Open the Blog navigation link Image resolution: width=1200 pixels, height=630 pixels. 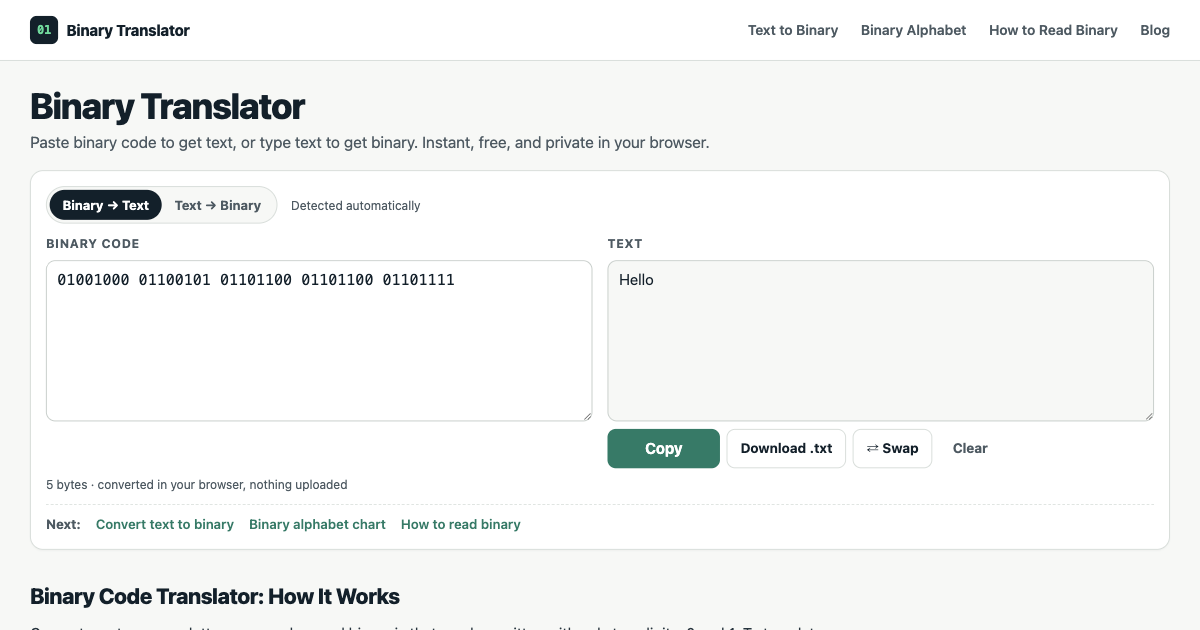(x=1155, y=30)
